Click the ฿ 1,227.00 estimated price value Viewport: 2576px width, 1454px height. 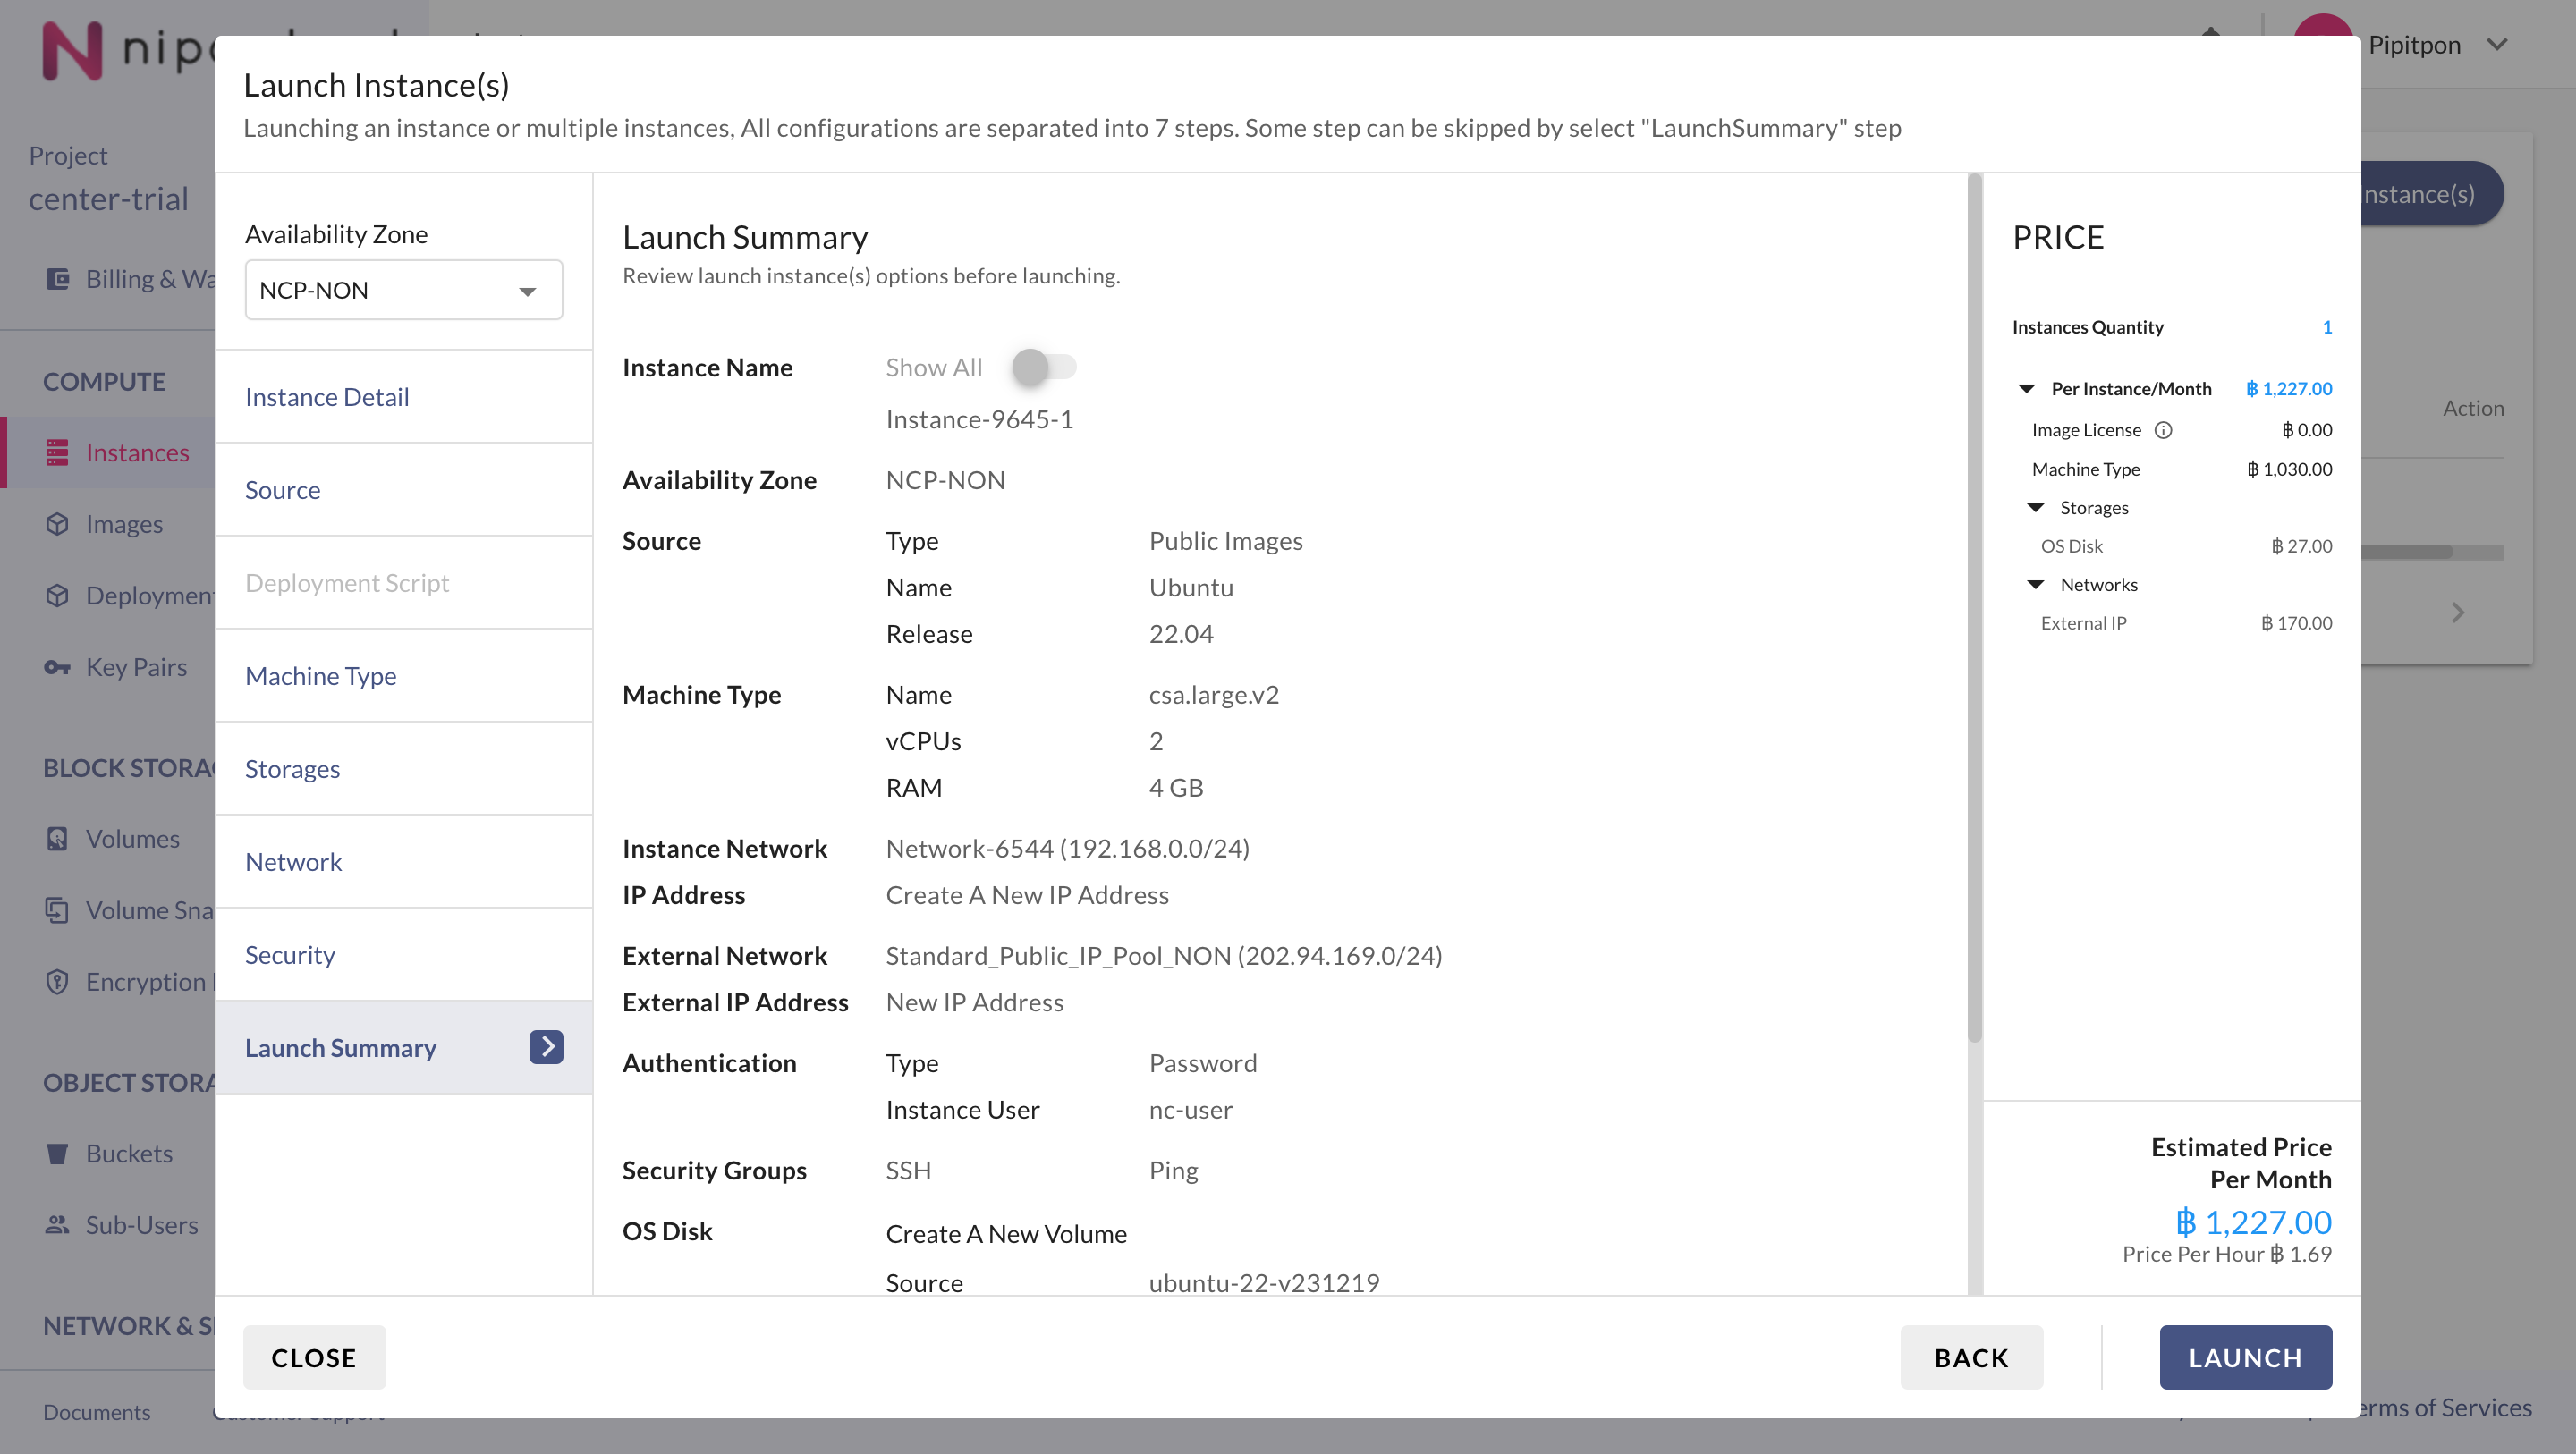pos(2253,1222)
